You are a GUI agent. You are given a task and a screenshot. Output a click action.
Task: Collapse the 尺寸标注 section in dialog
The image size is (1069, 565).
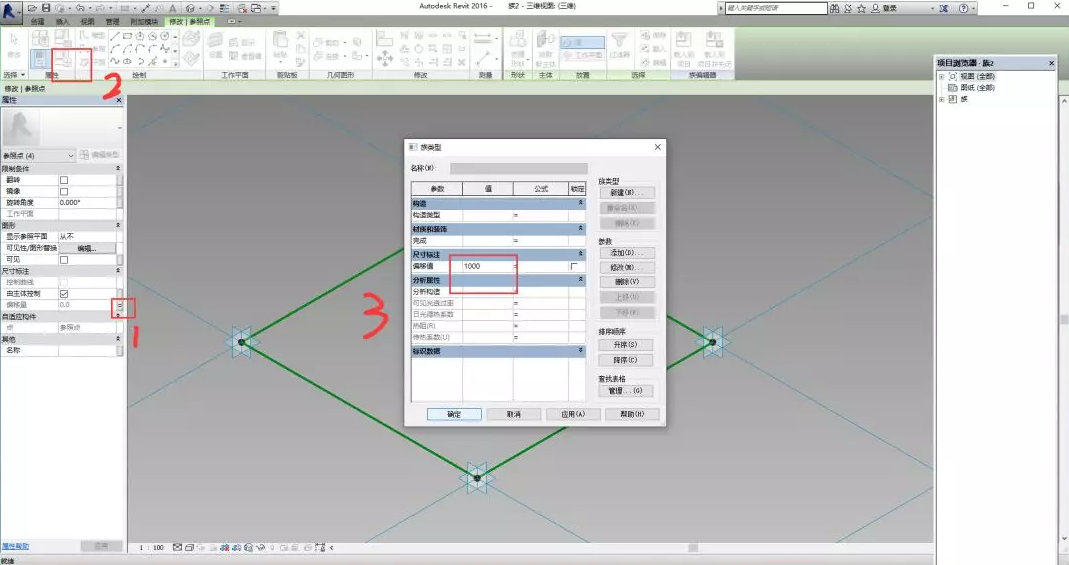580,254
